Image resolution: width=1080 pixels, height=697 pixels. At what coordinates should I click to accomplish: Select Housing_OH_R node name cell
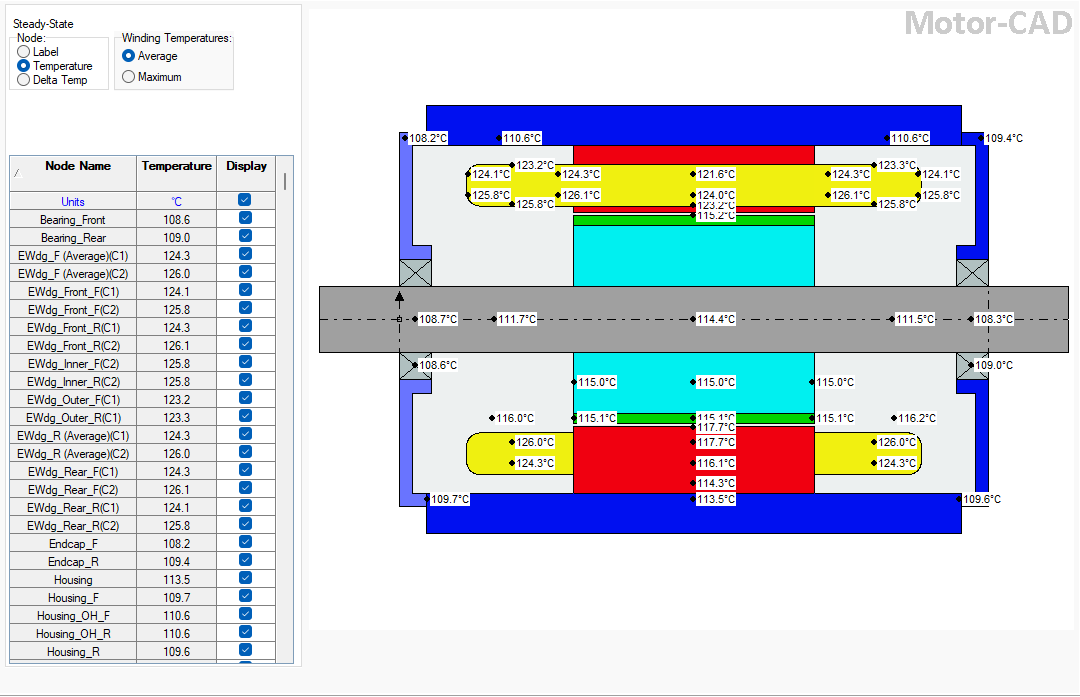coord(72,634)
